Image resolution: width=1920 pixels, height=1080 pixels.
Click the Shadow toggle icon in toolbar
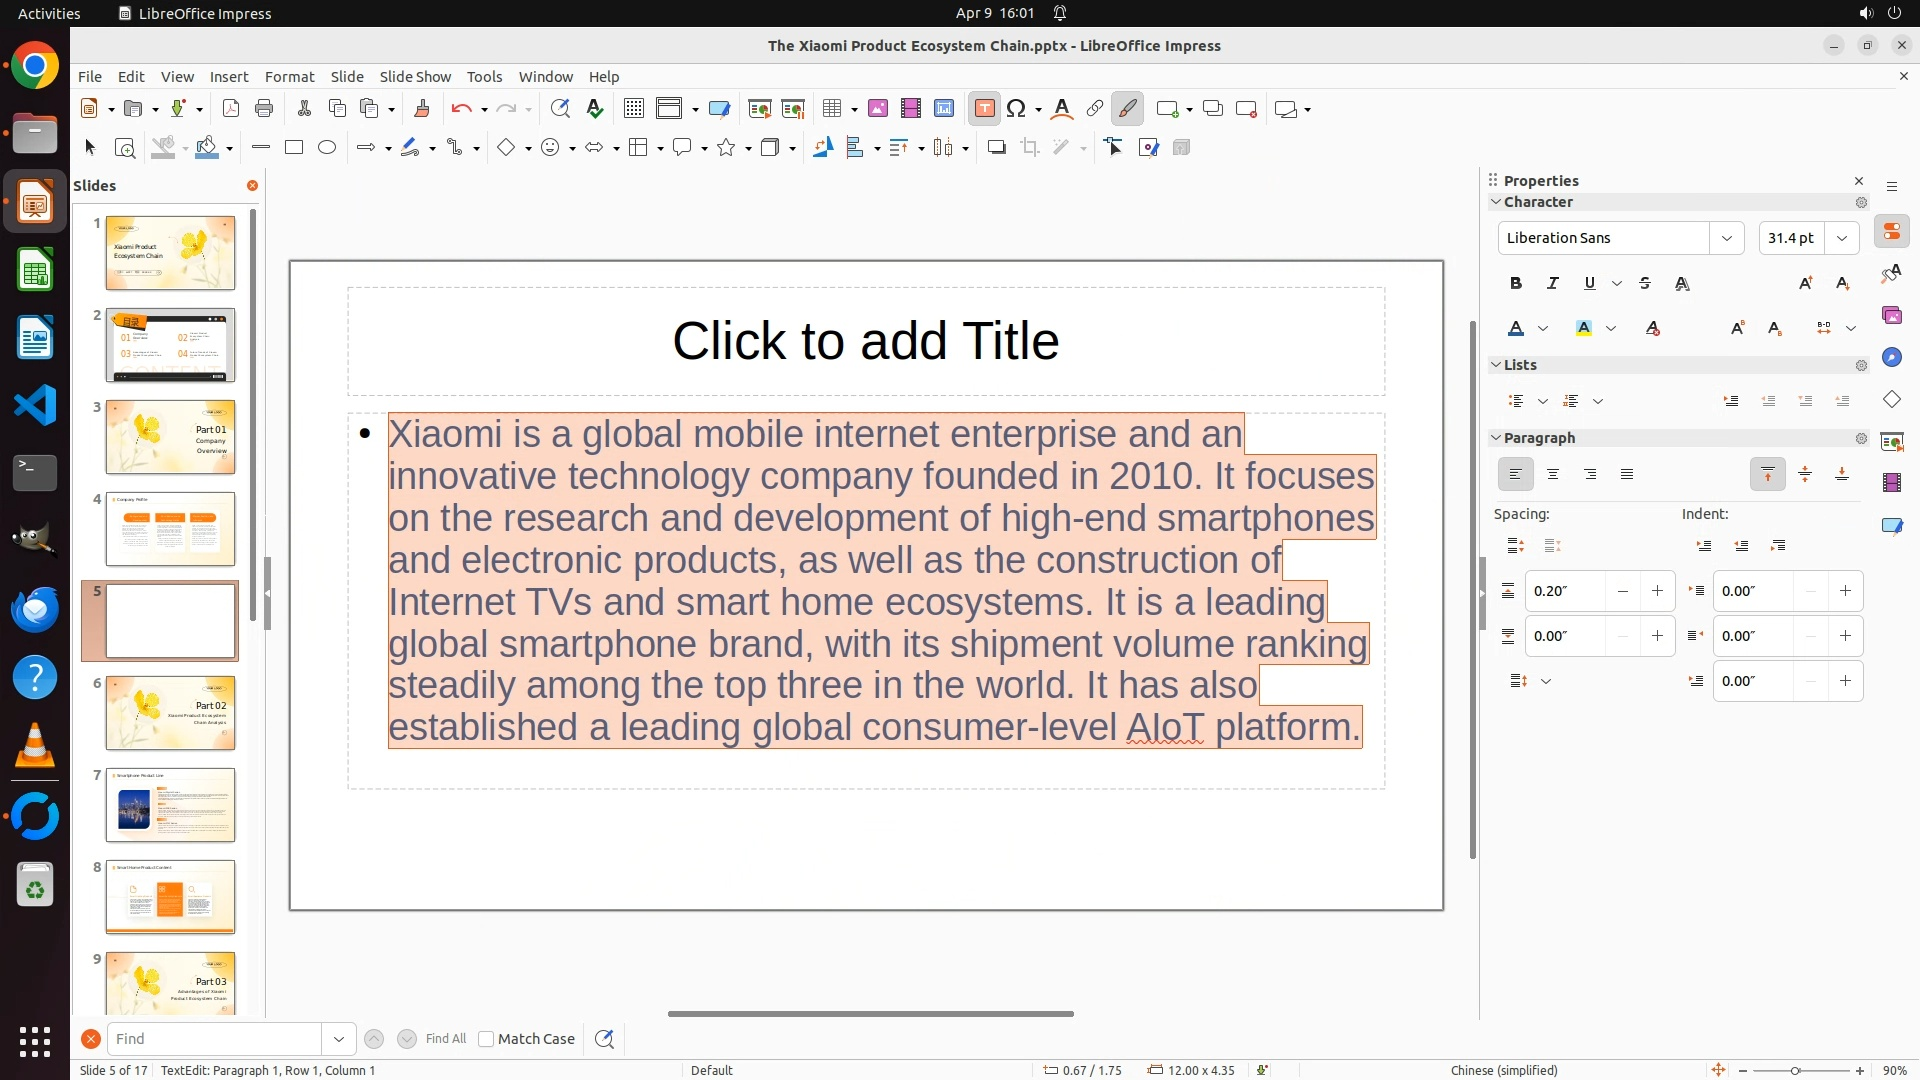[x=996, y=148]
